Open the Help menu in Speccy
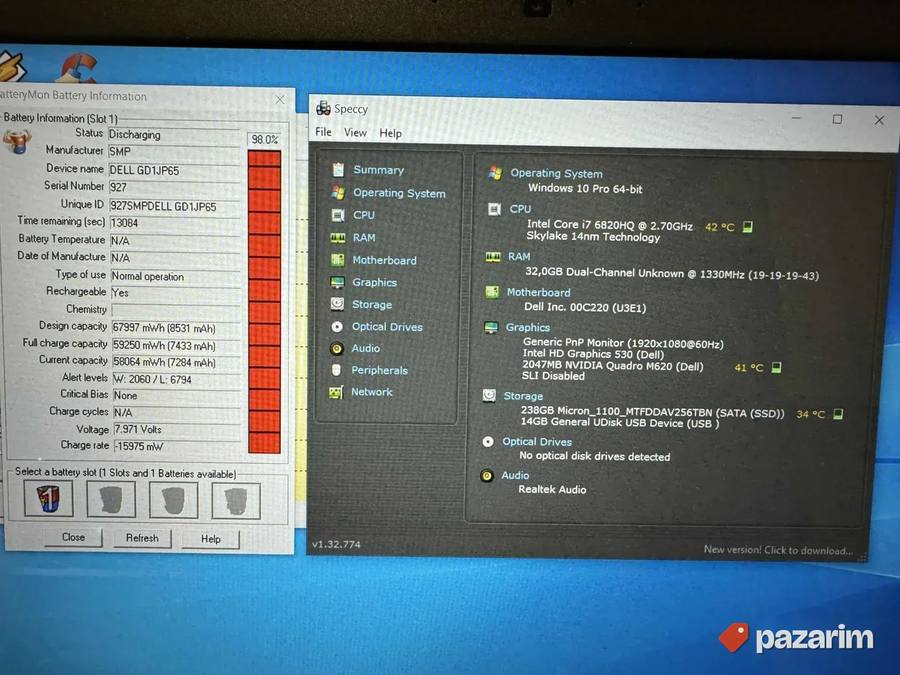The height and width of the screenshot is (675, 900). point(390,133)
